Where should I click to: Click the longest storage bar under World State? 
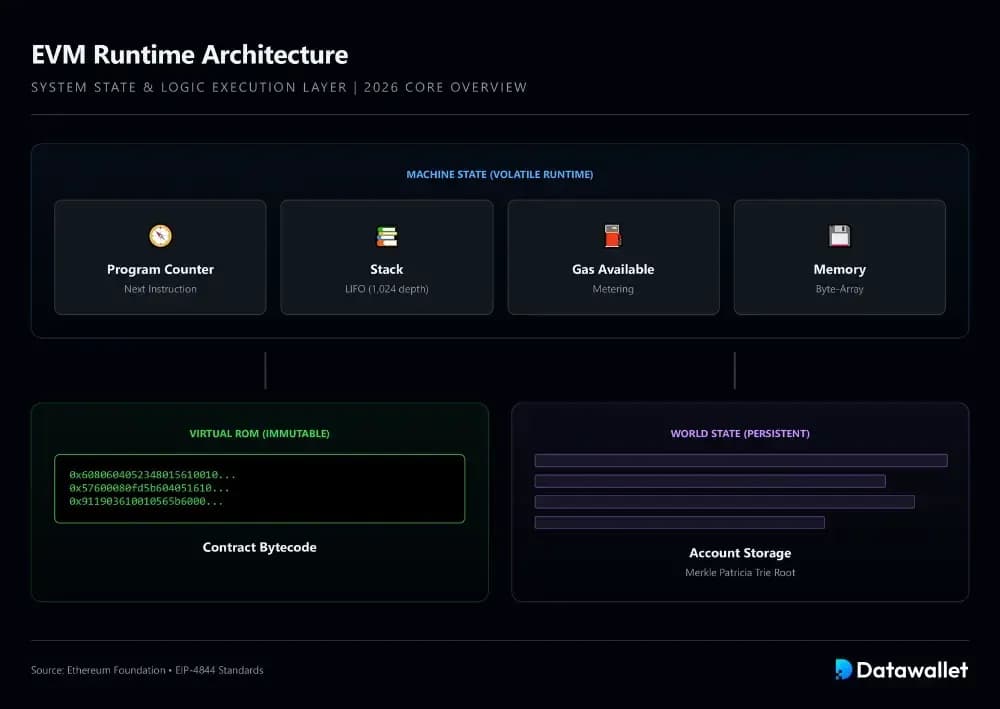click(x=742, y=460)
